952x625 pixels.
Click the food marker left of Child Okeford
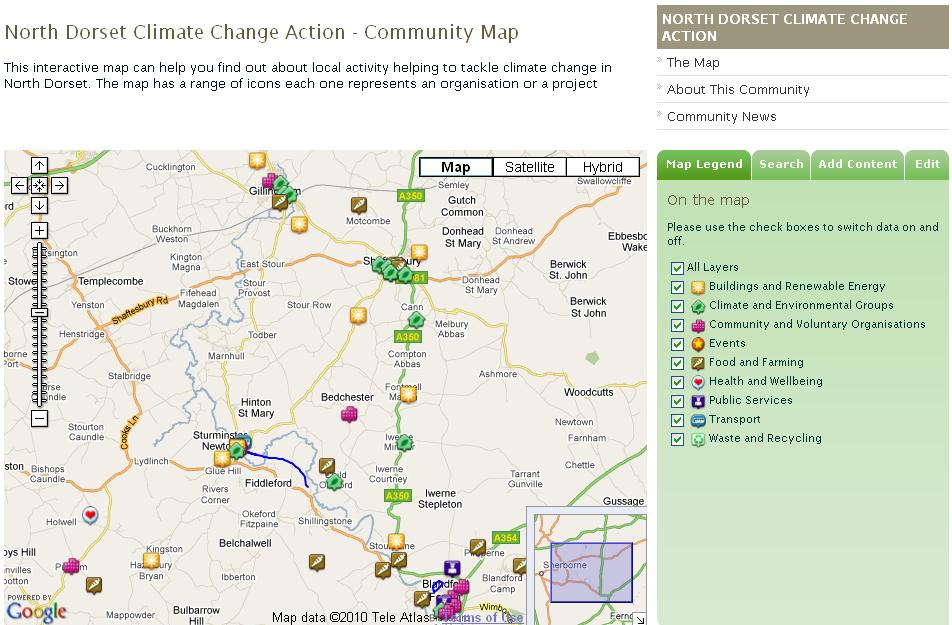(x=327, y=466)
